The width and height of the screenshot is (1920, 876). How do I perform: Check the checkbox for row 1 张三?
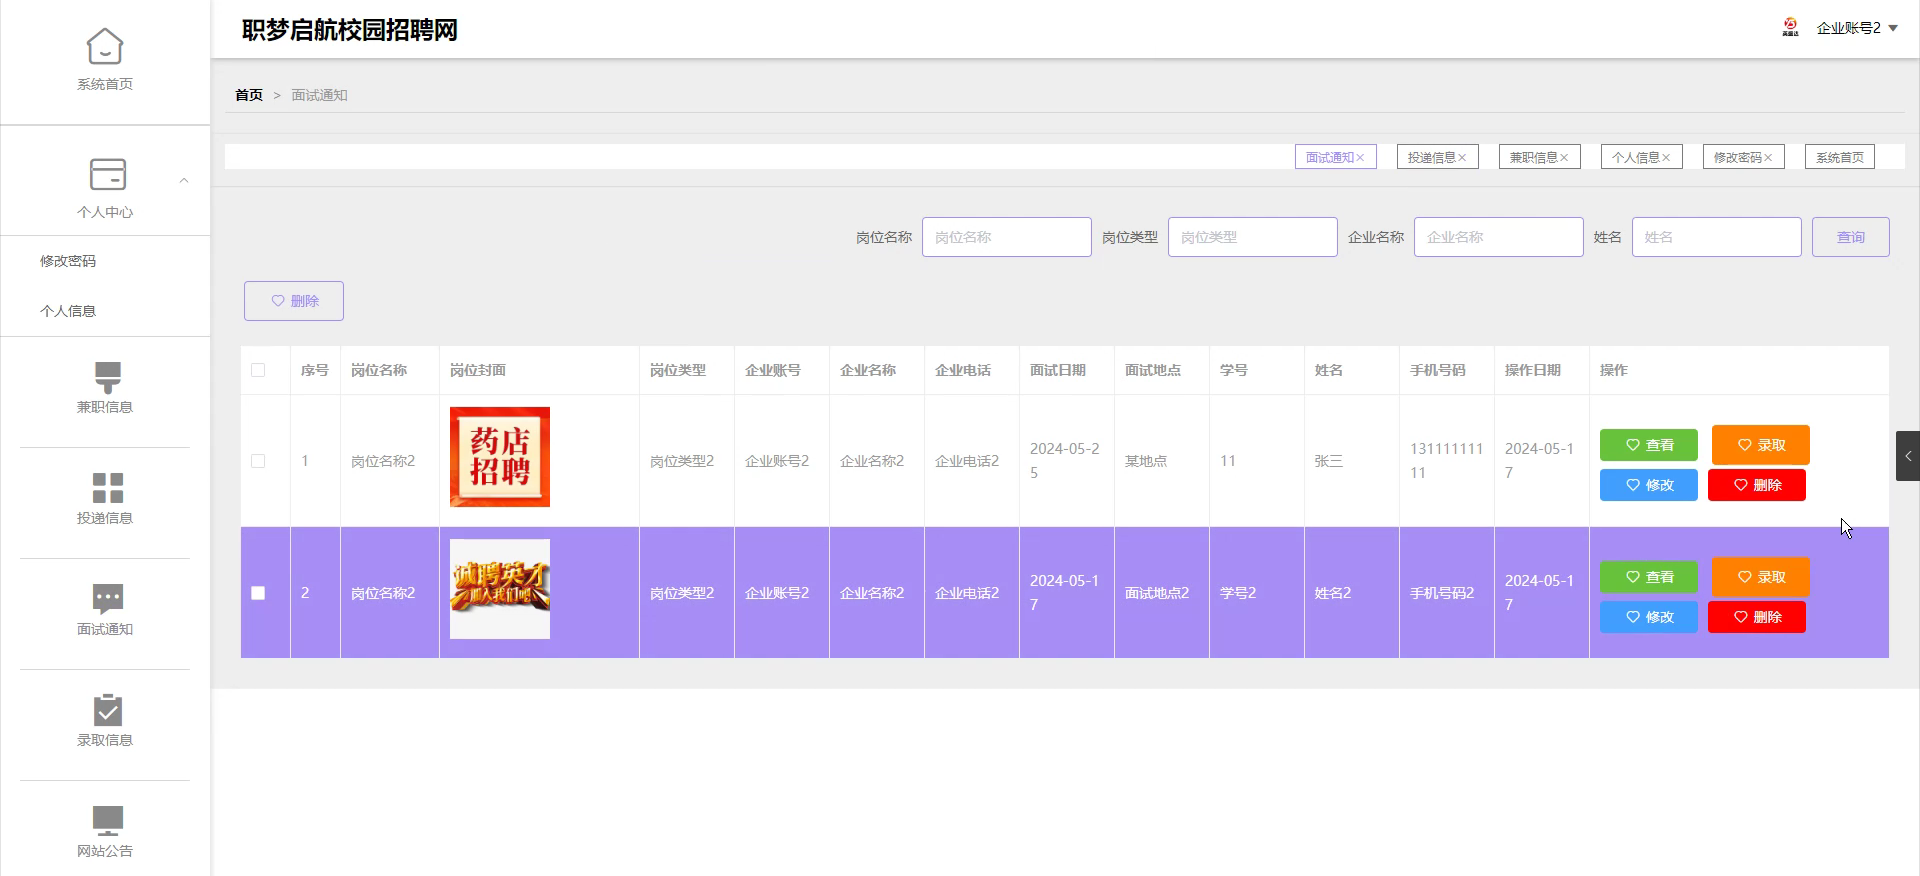(258, 461)
